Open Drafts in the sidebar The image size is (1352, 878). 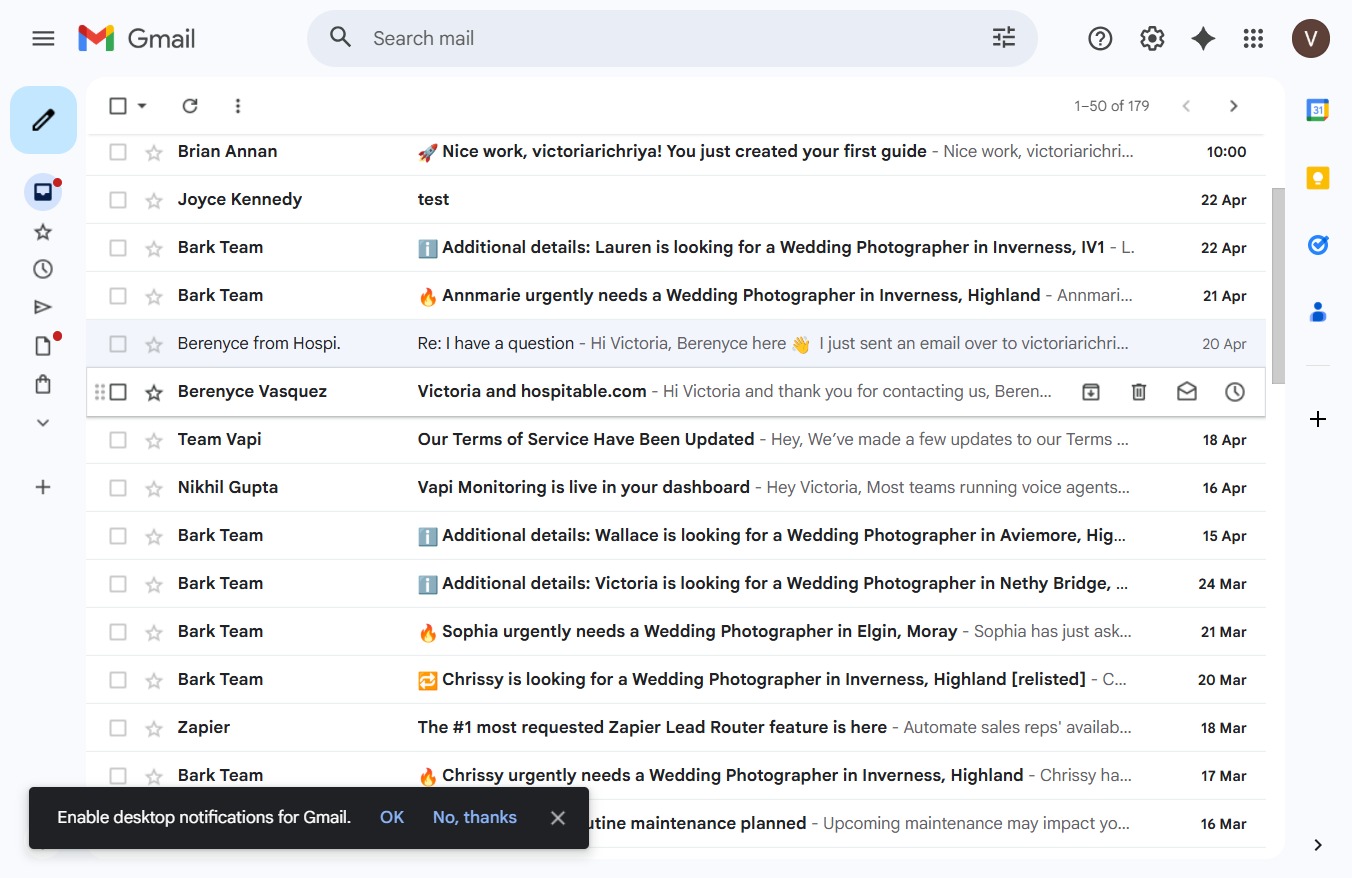[43, 346]
